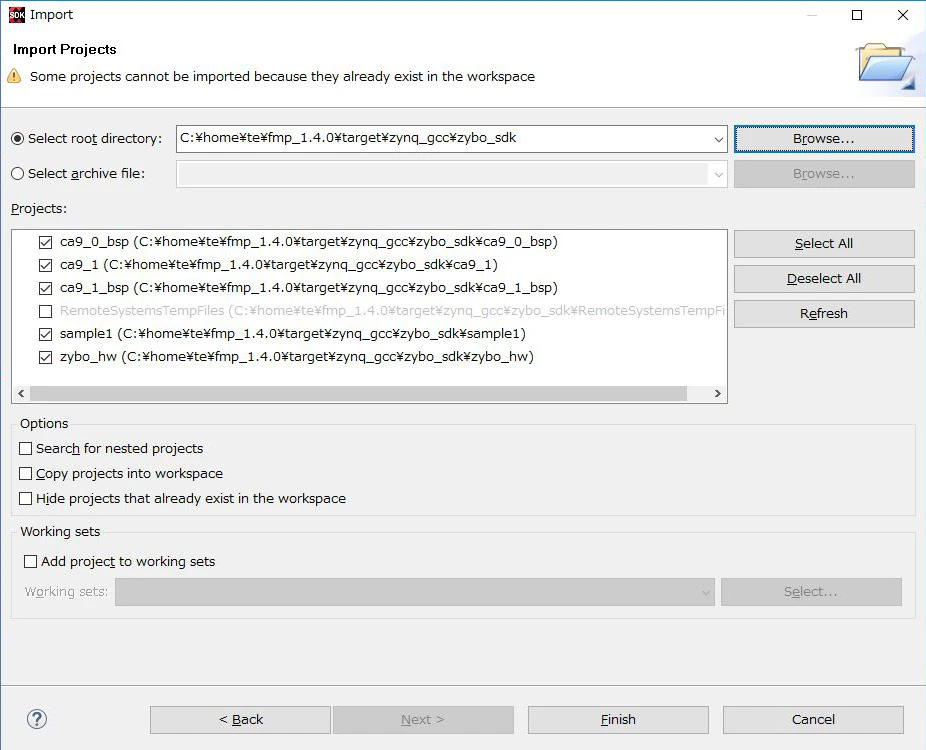Click the right scroll arrow of project list
This screenshot has height=750, width=926.
click(x=718, y=393)
